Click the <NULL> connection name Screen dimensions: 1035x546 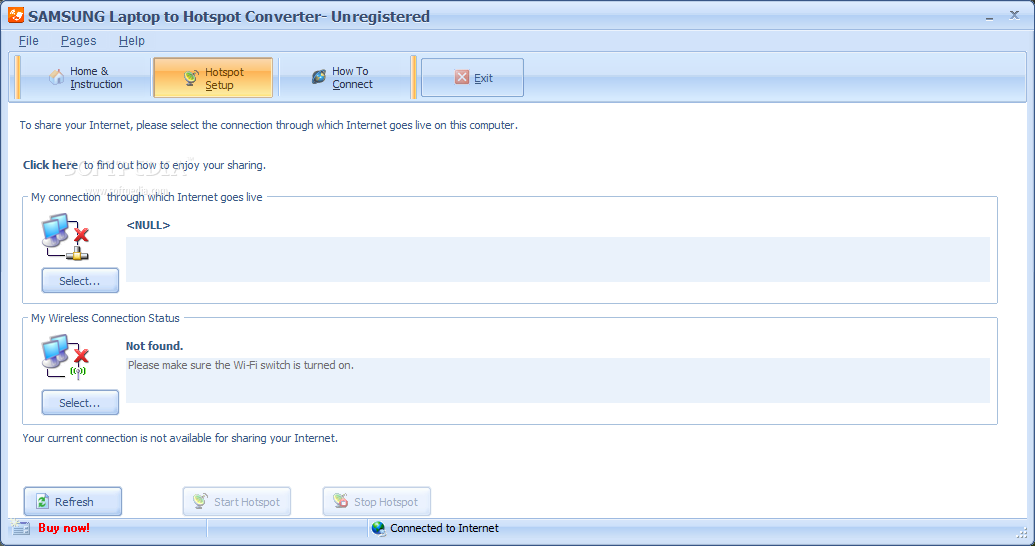[149, 225]
